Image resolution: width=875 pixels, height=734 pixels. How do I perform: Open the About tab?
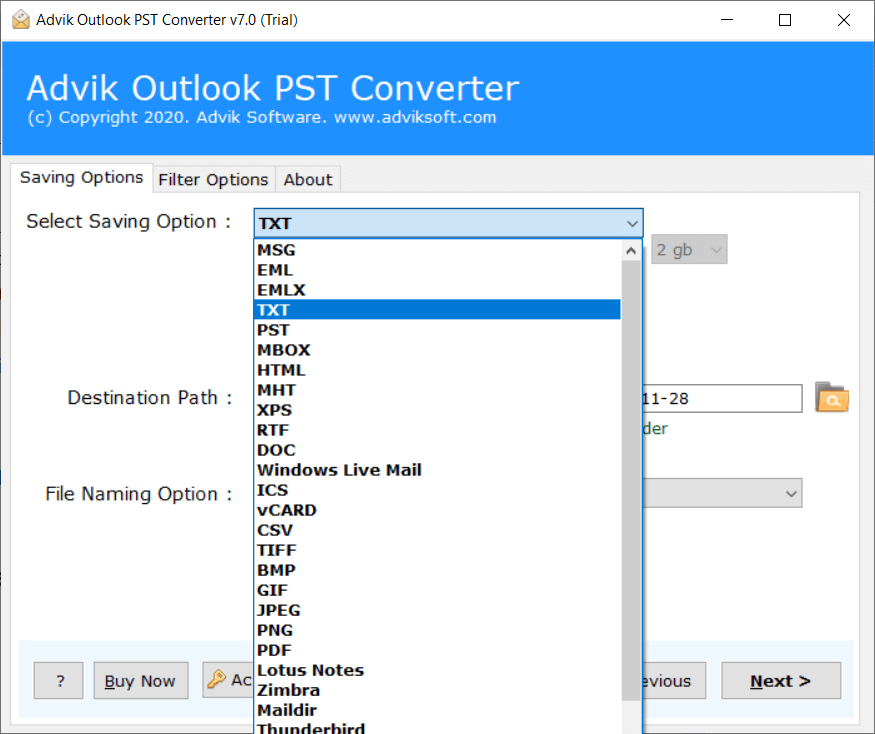click(307, 180)
